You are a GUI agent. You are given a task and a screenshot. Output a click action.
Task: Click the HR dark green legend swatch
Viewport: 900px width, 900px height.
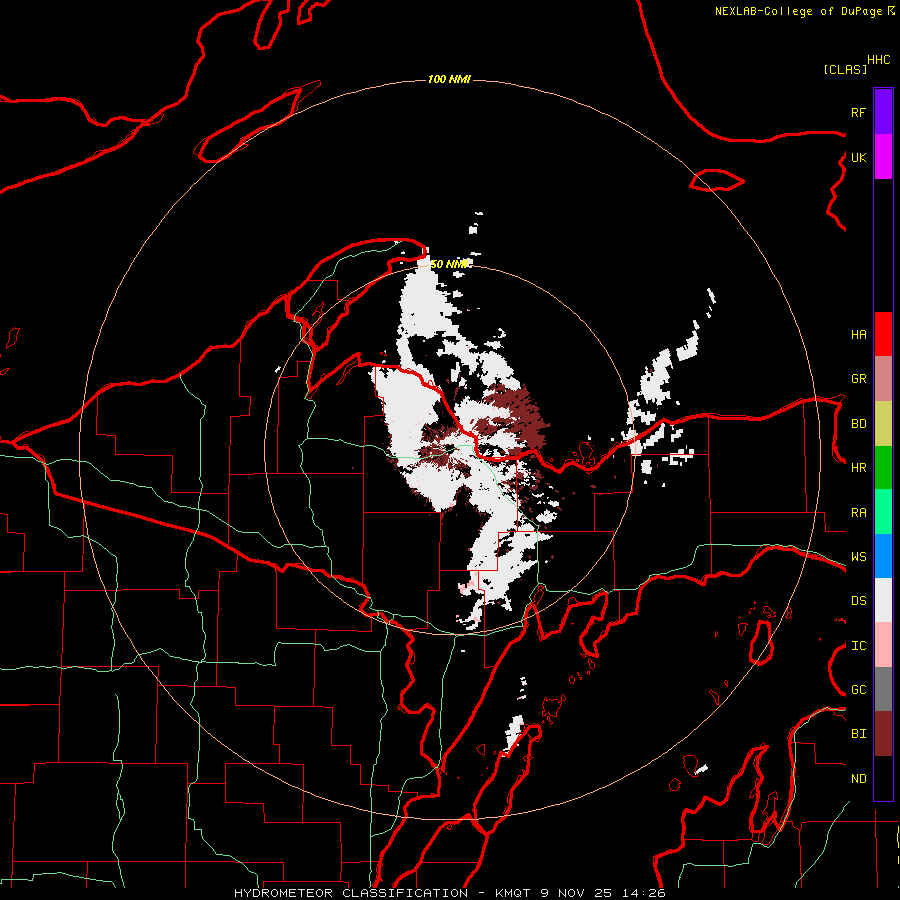click(883, 468)
